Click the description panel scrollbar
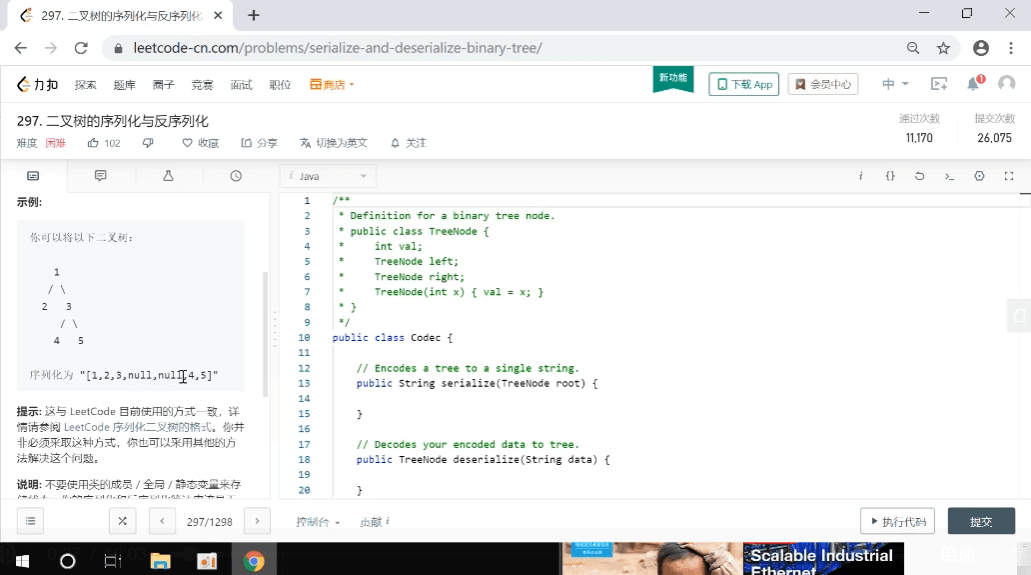This screenshot has height=575, width=1031. pyautogui.click(x=266, y=334)
